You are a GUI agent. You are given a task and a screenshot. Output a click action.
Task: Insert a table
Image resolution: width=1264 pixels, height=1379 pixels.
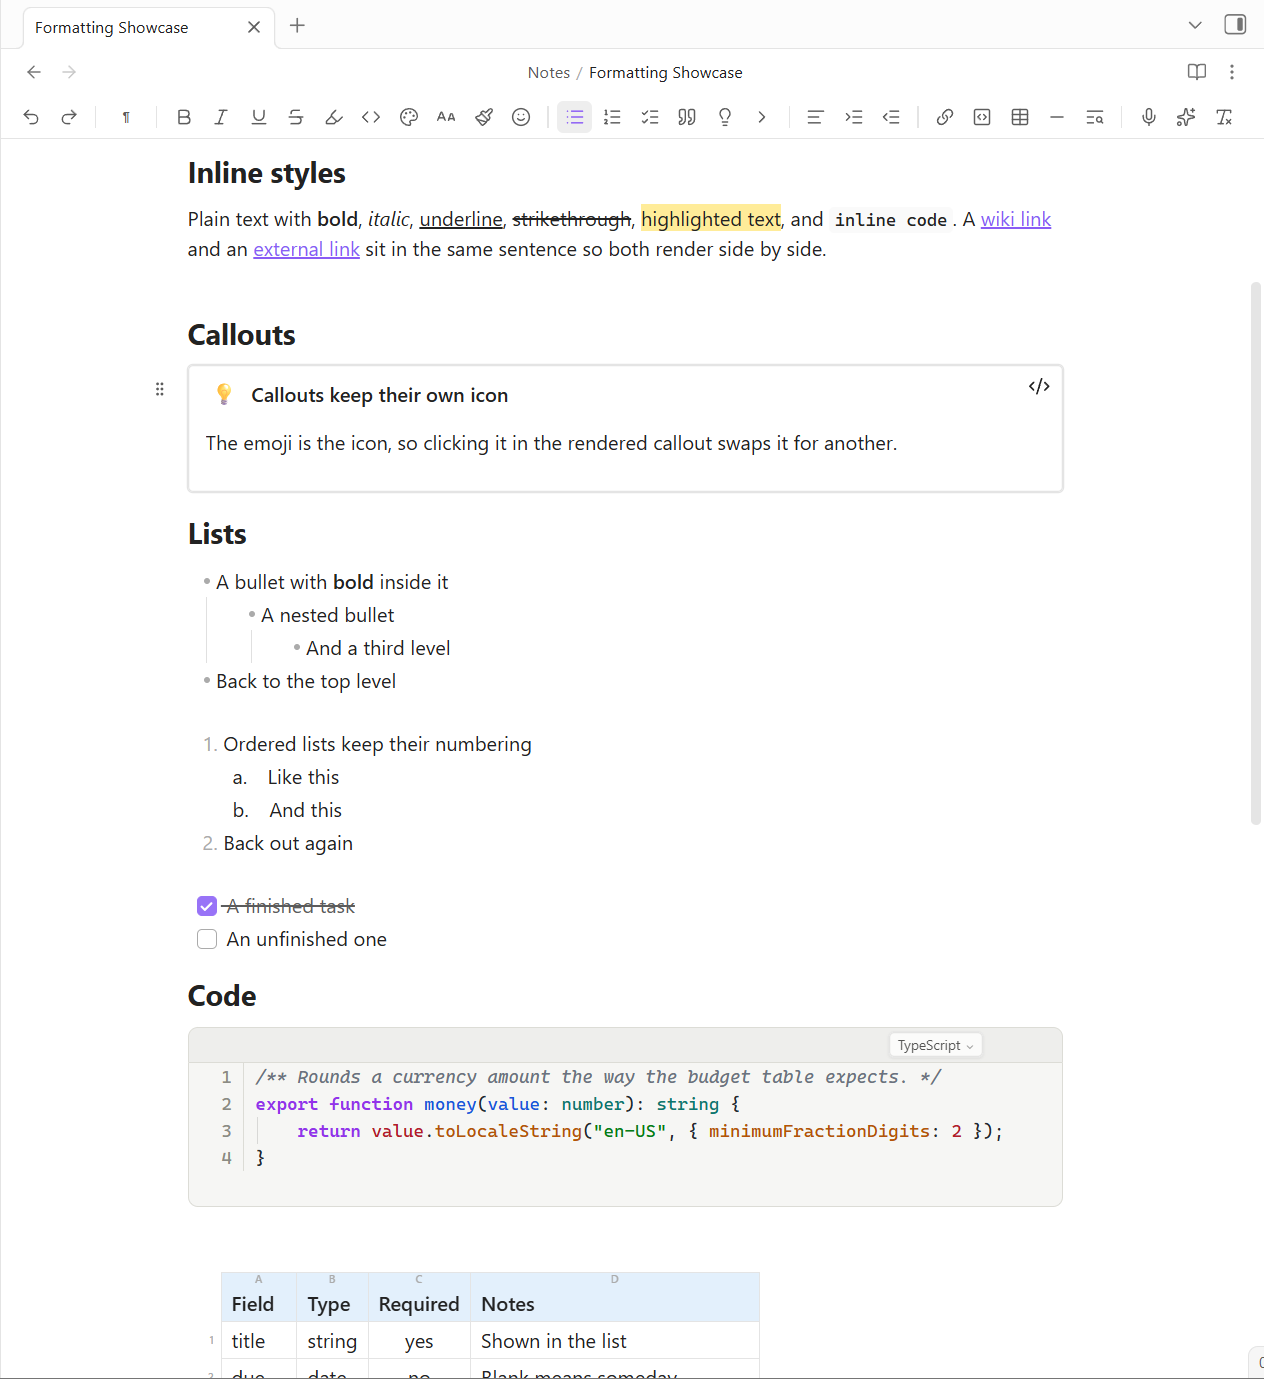[x=1020, y=117]
